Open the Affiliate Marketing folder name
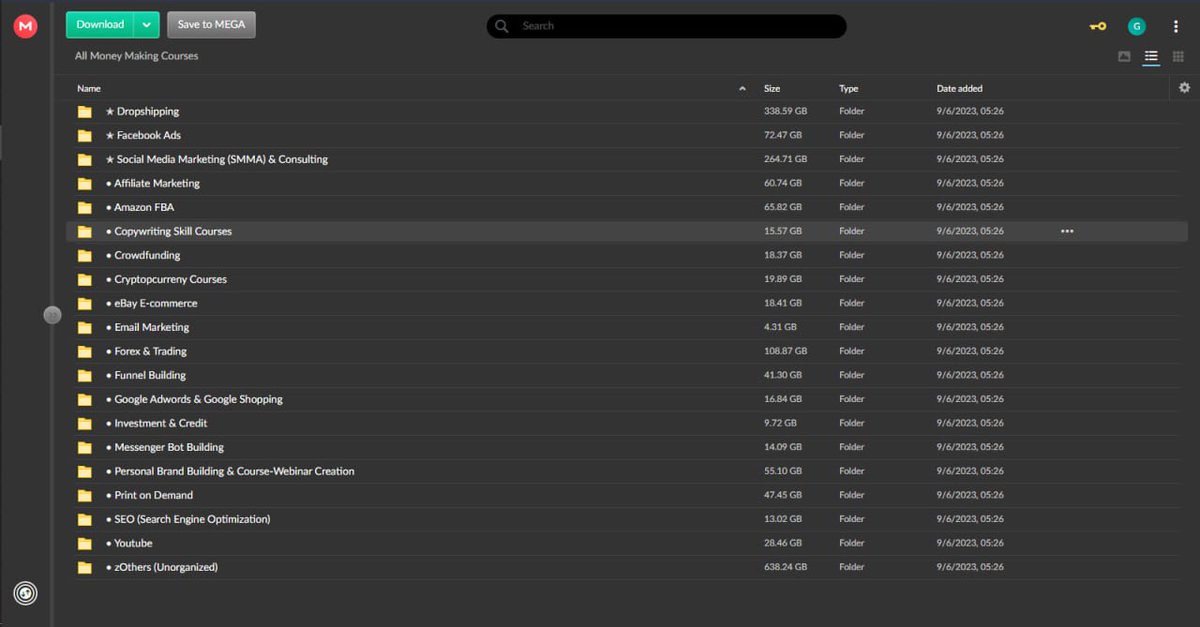Screen dimensions: 1200x627 [x=153, y=183]
